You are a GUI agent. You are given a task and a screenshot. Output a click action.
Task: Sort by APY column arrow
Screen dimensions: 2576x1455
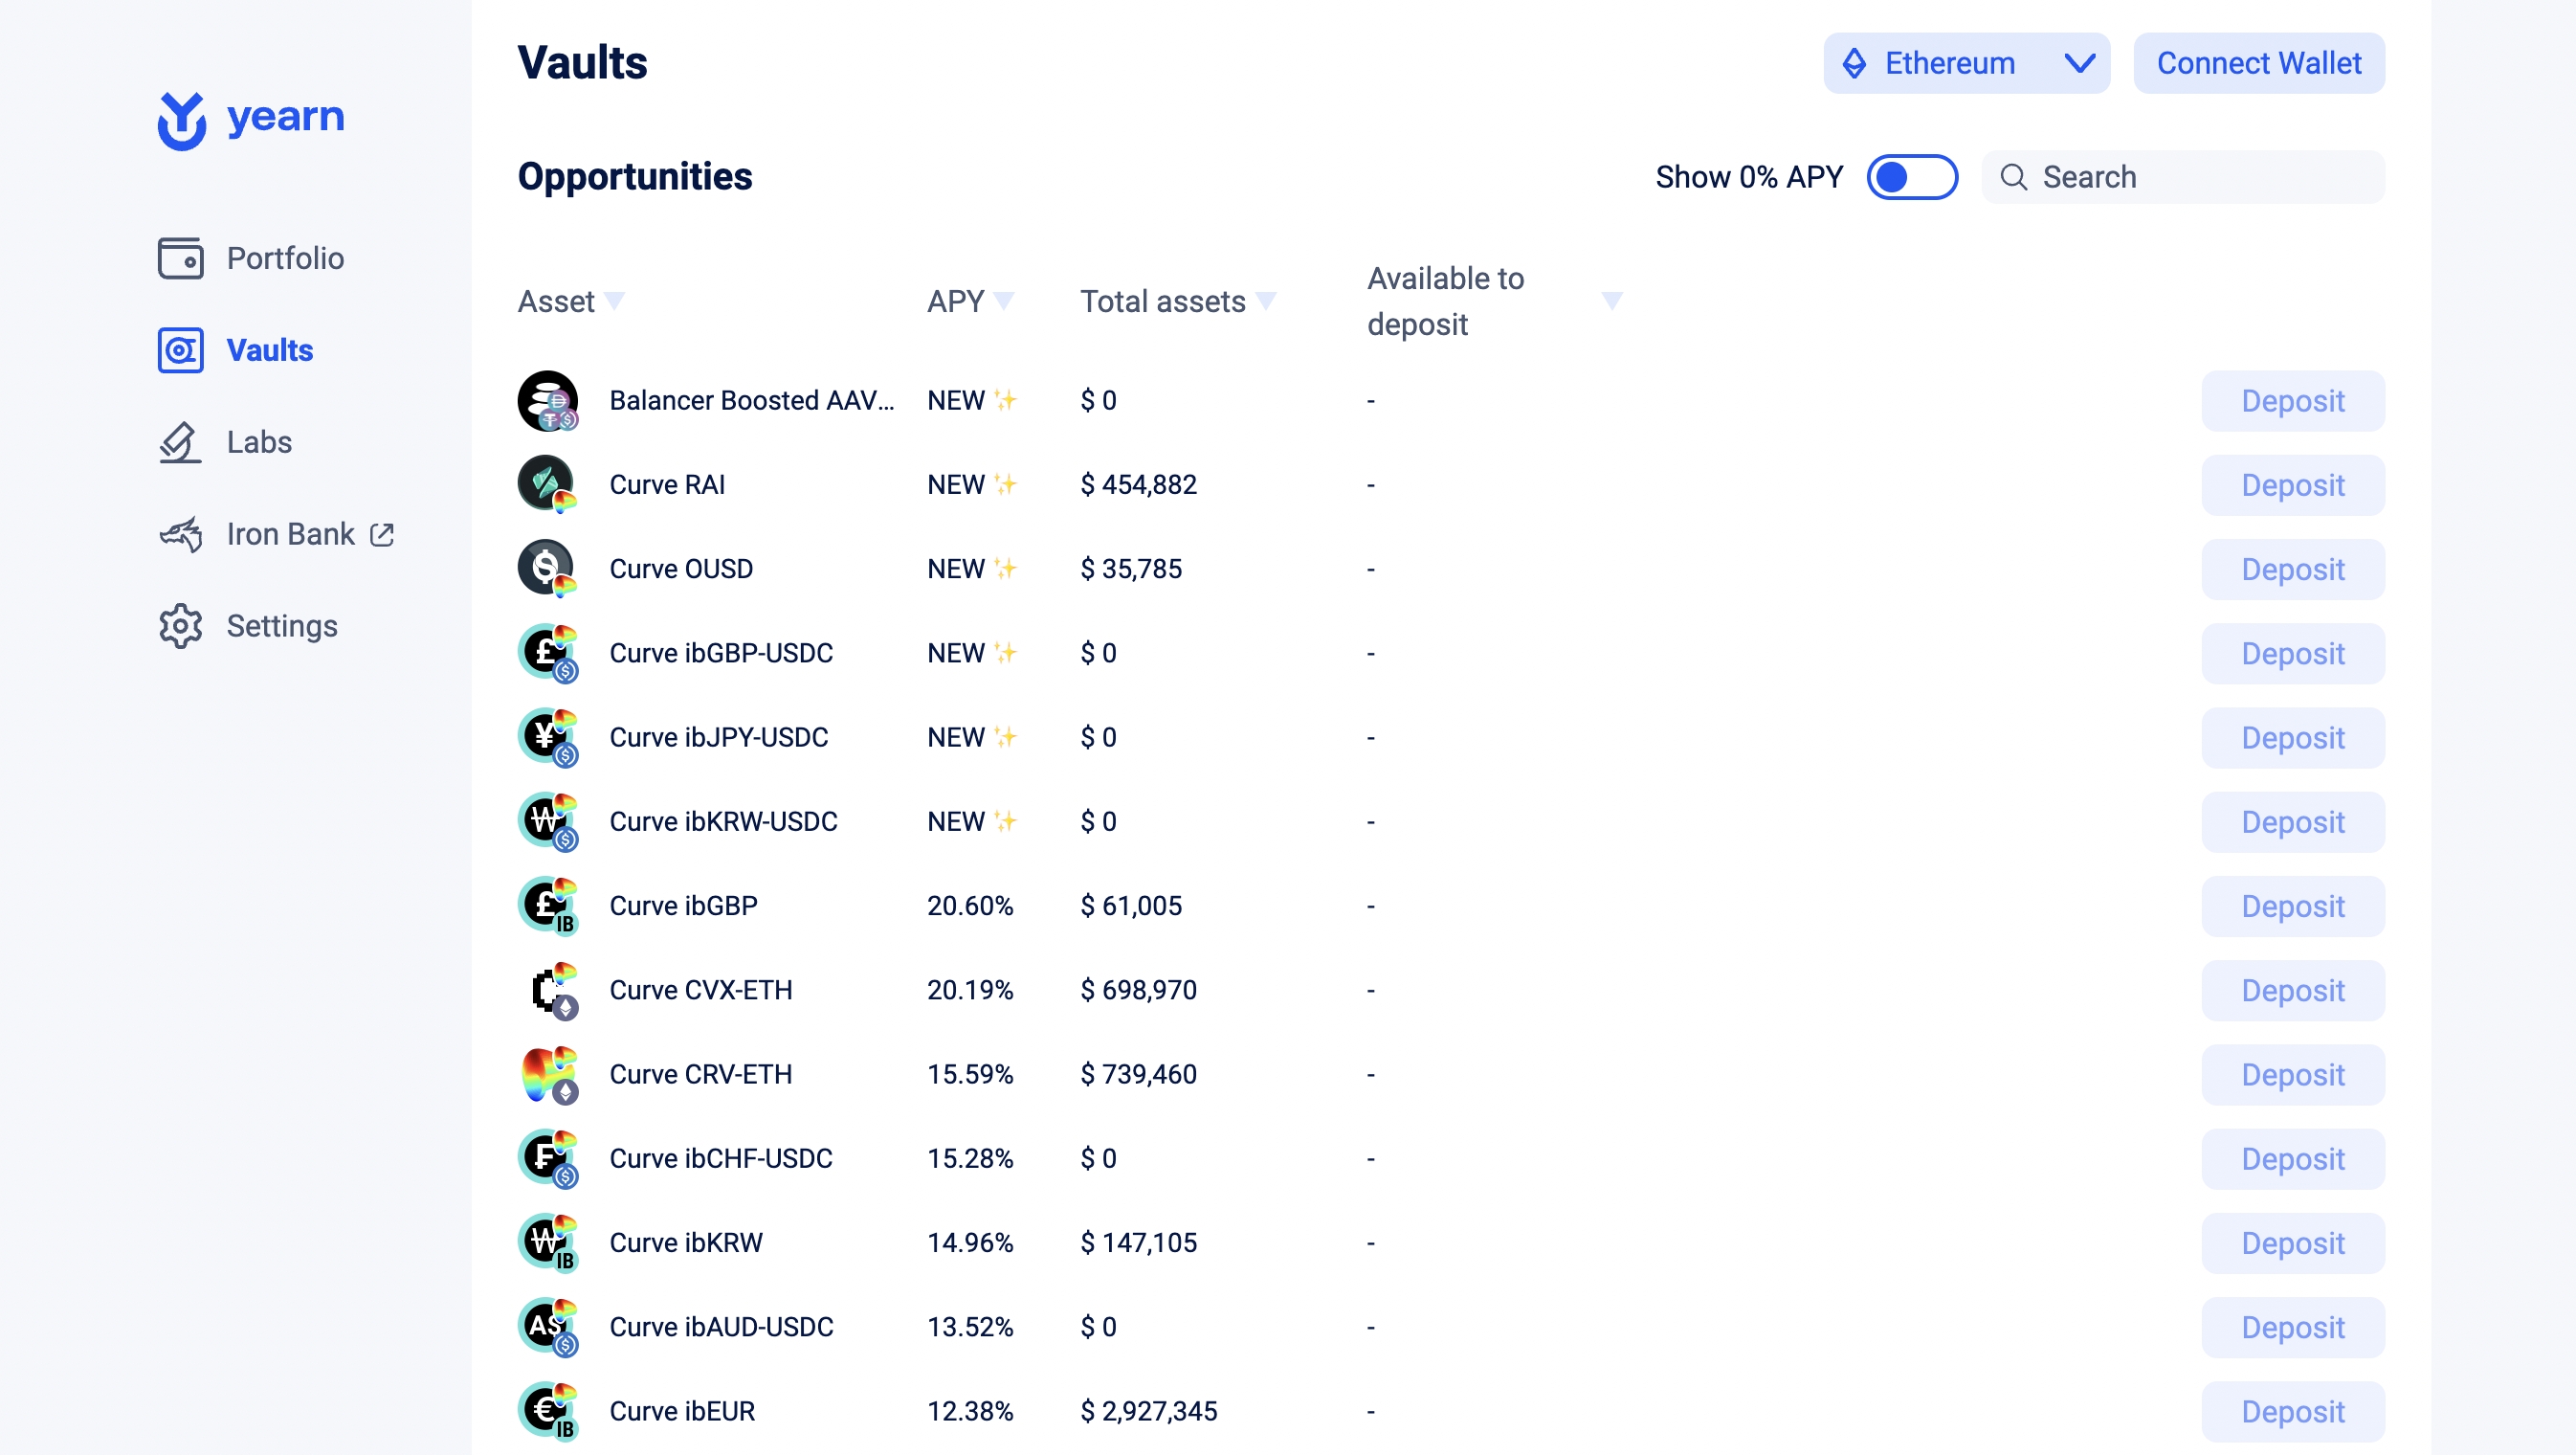(1005, 300)
